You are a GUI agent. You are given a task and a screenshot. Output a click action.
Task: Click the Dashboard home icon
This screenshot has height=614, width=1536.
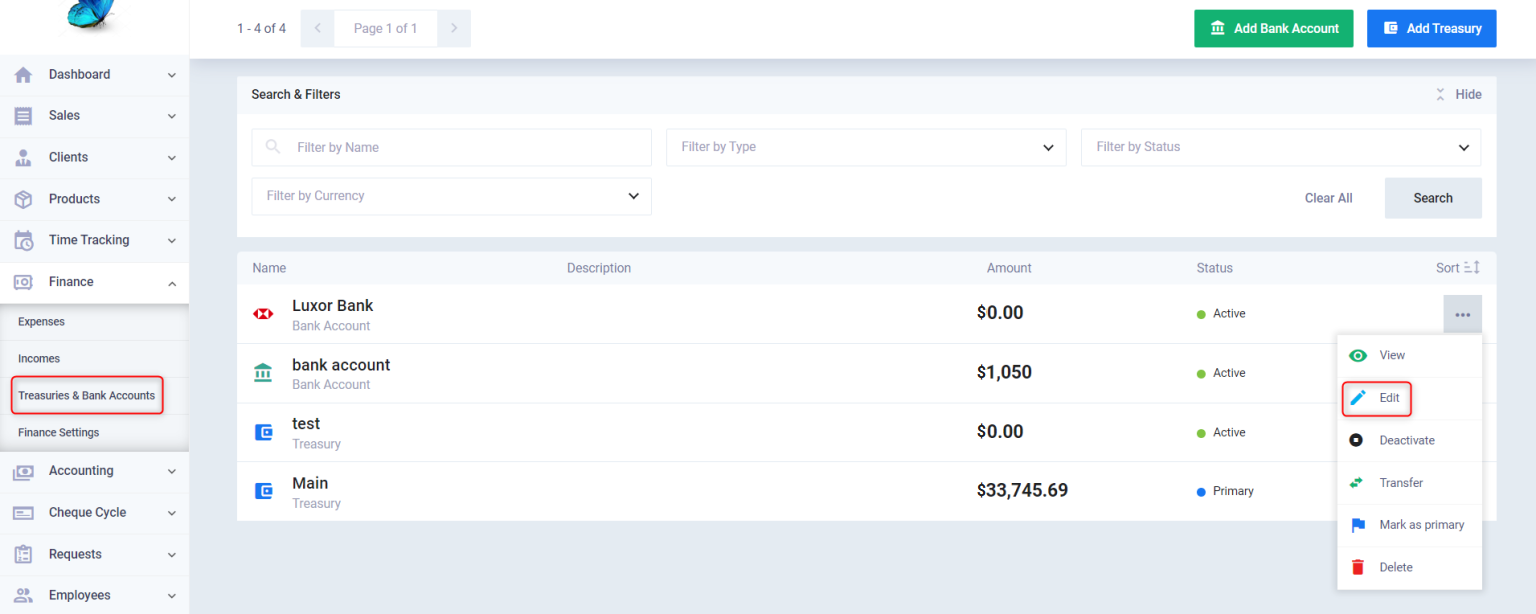pyautogui.click(x=23, y=75)
